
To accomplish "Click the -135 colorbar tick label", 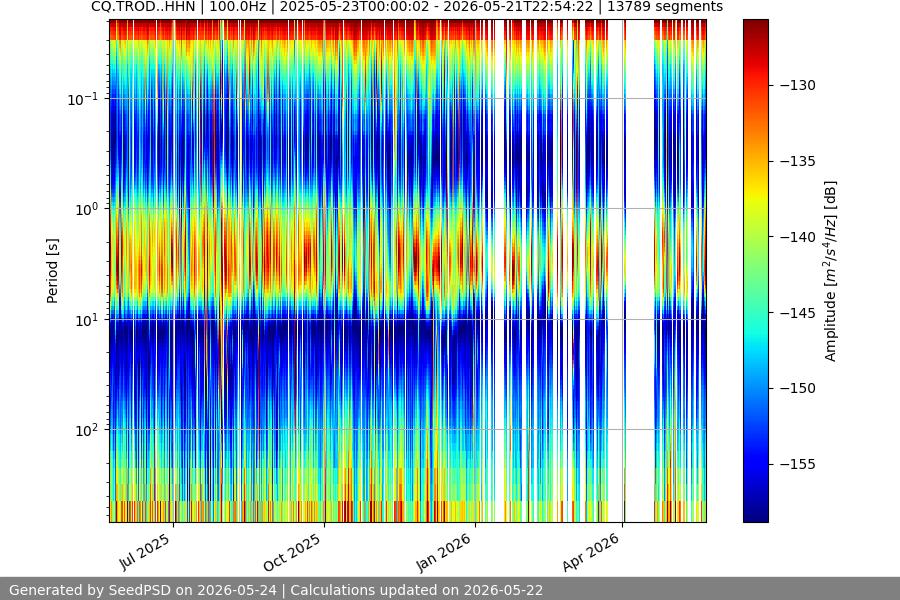I will 798,161.
